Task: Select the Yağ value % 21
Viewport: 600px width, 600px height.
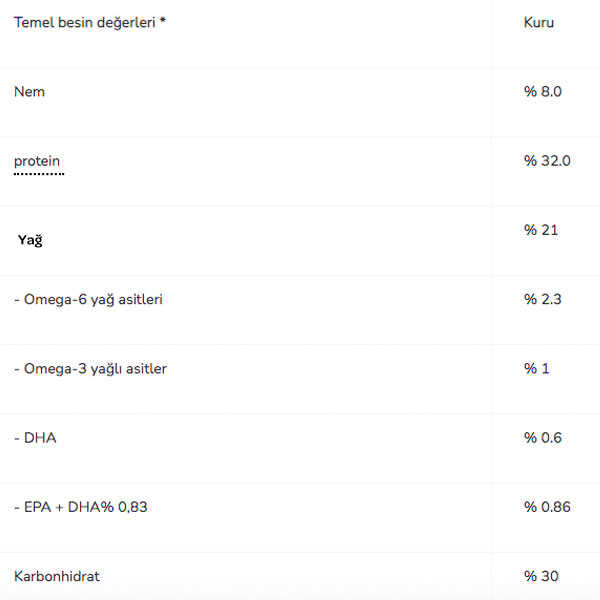Action: (x=541, y=230)
